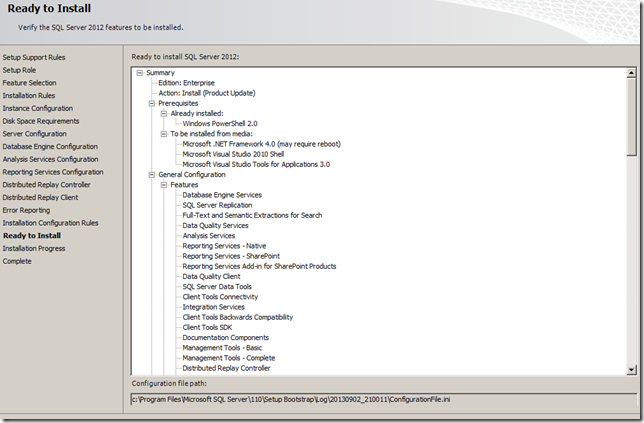Select 'SQL Server Data Tools' row
644x423 pixels.
click(217, 287)
